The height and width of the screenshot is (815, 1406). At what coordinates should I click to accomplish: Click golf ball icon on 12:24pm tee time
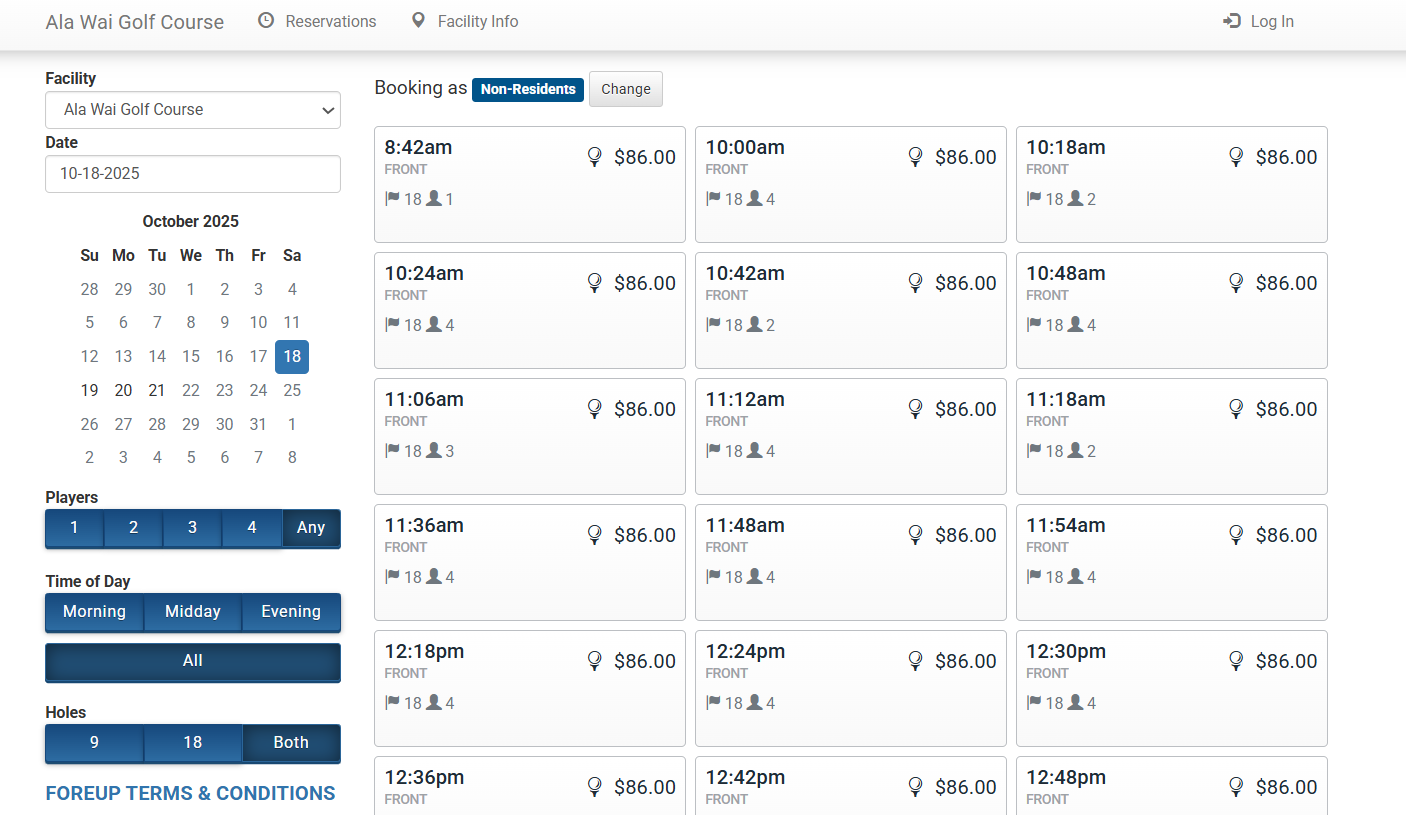(915, 661)
